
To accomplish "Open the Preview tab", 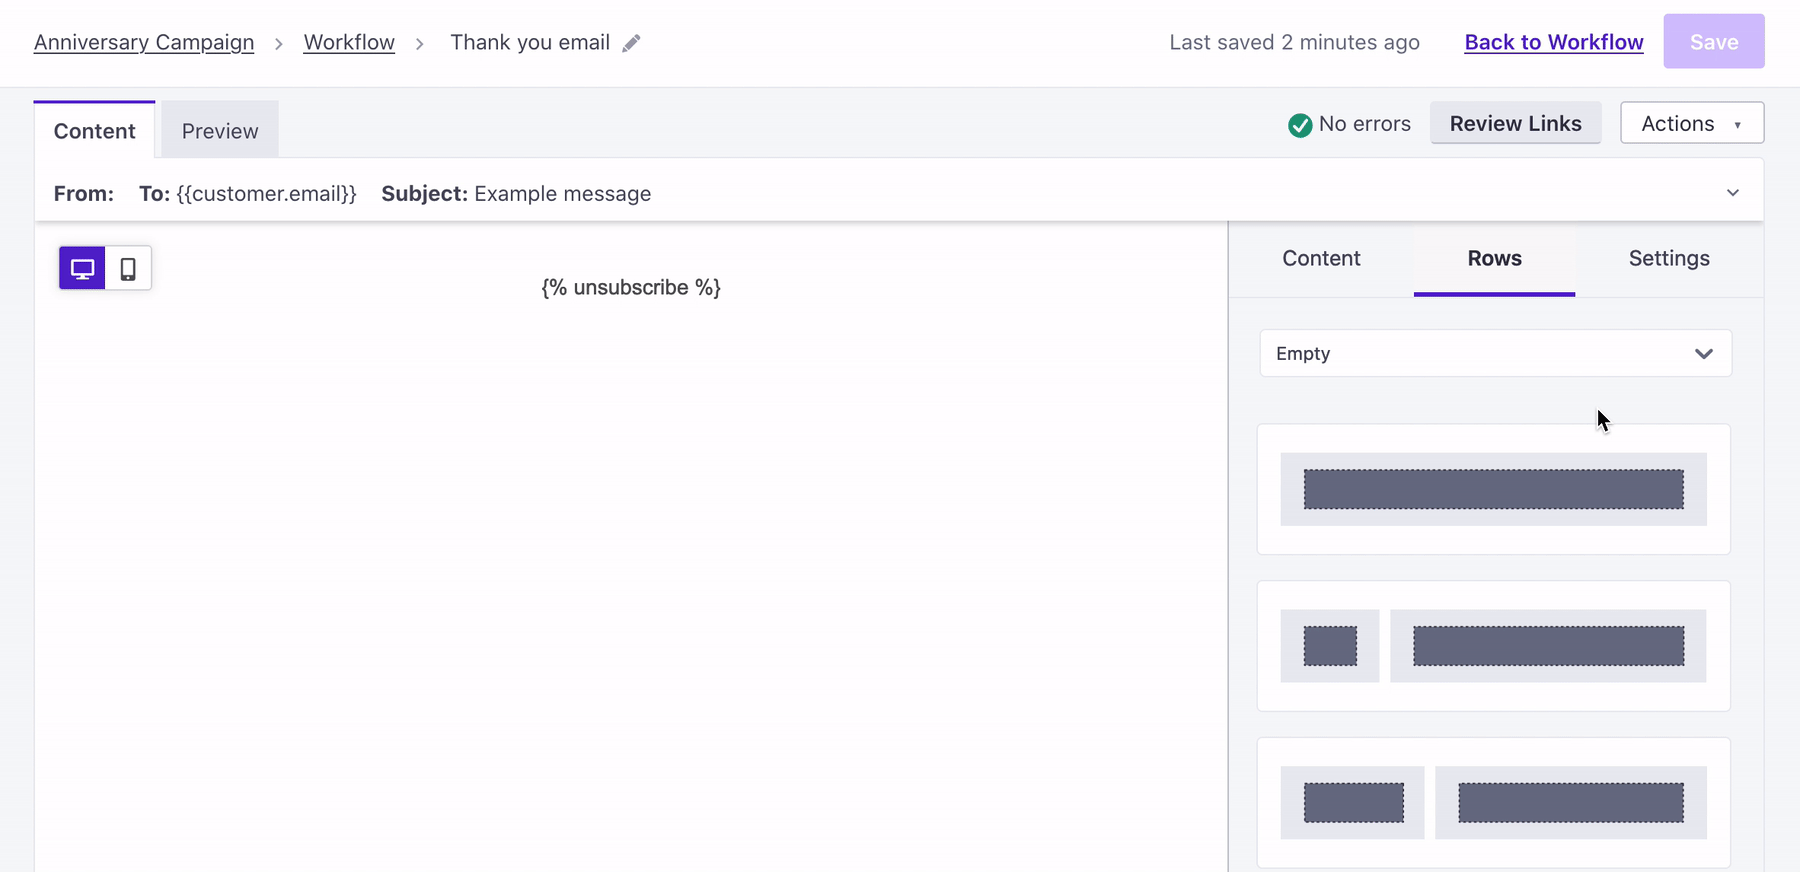I will pyautogui.click(x=220, y=131).
